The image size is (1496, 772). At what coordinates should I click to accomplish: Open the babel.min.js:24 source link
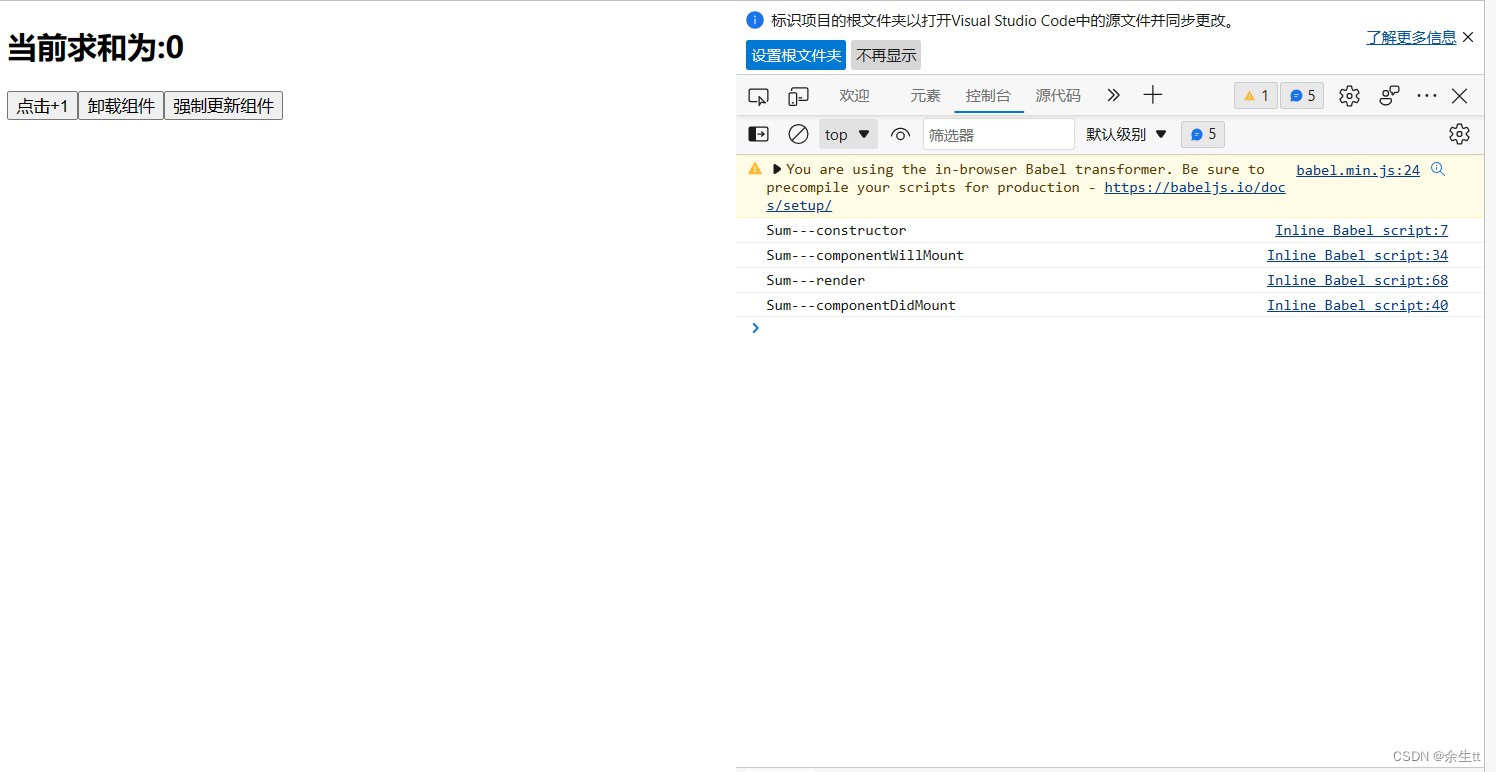coord(1358,170)
